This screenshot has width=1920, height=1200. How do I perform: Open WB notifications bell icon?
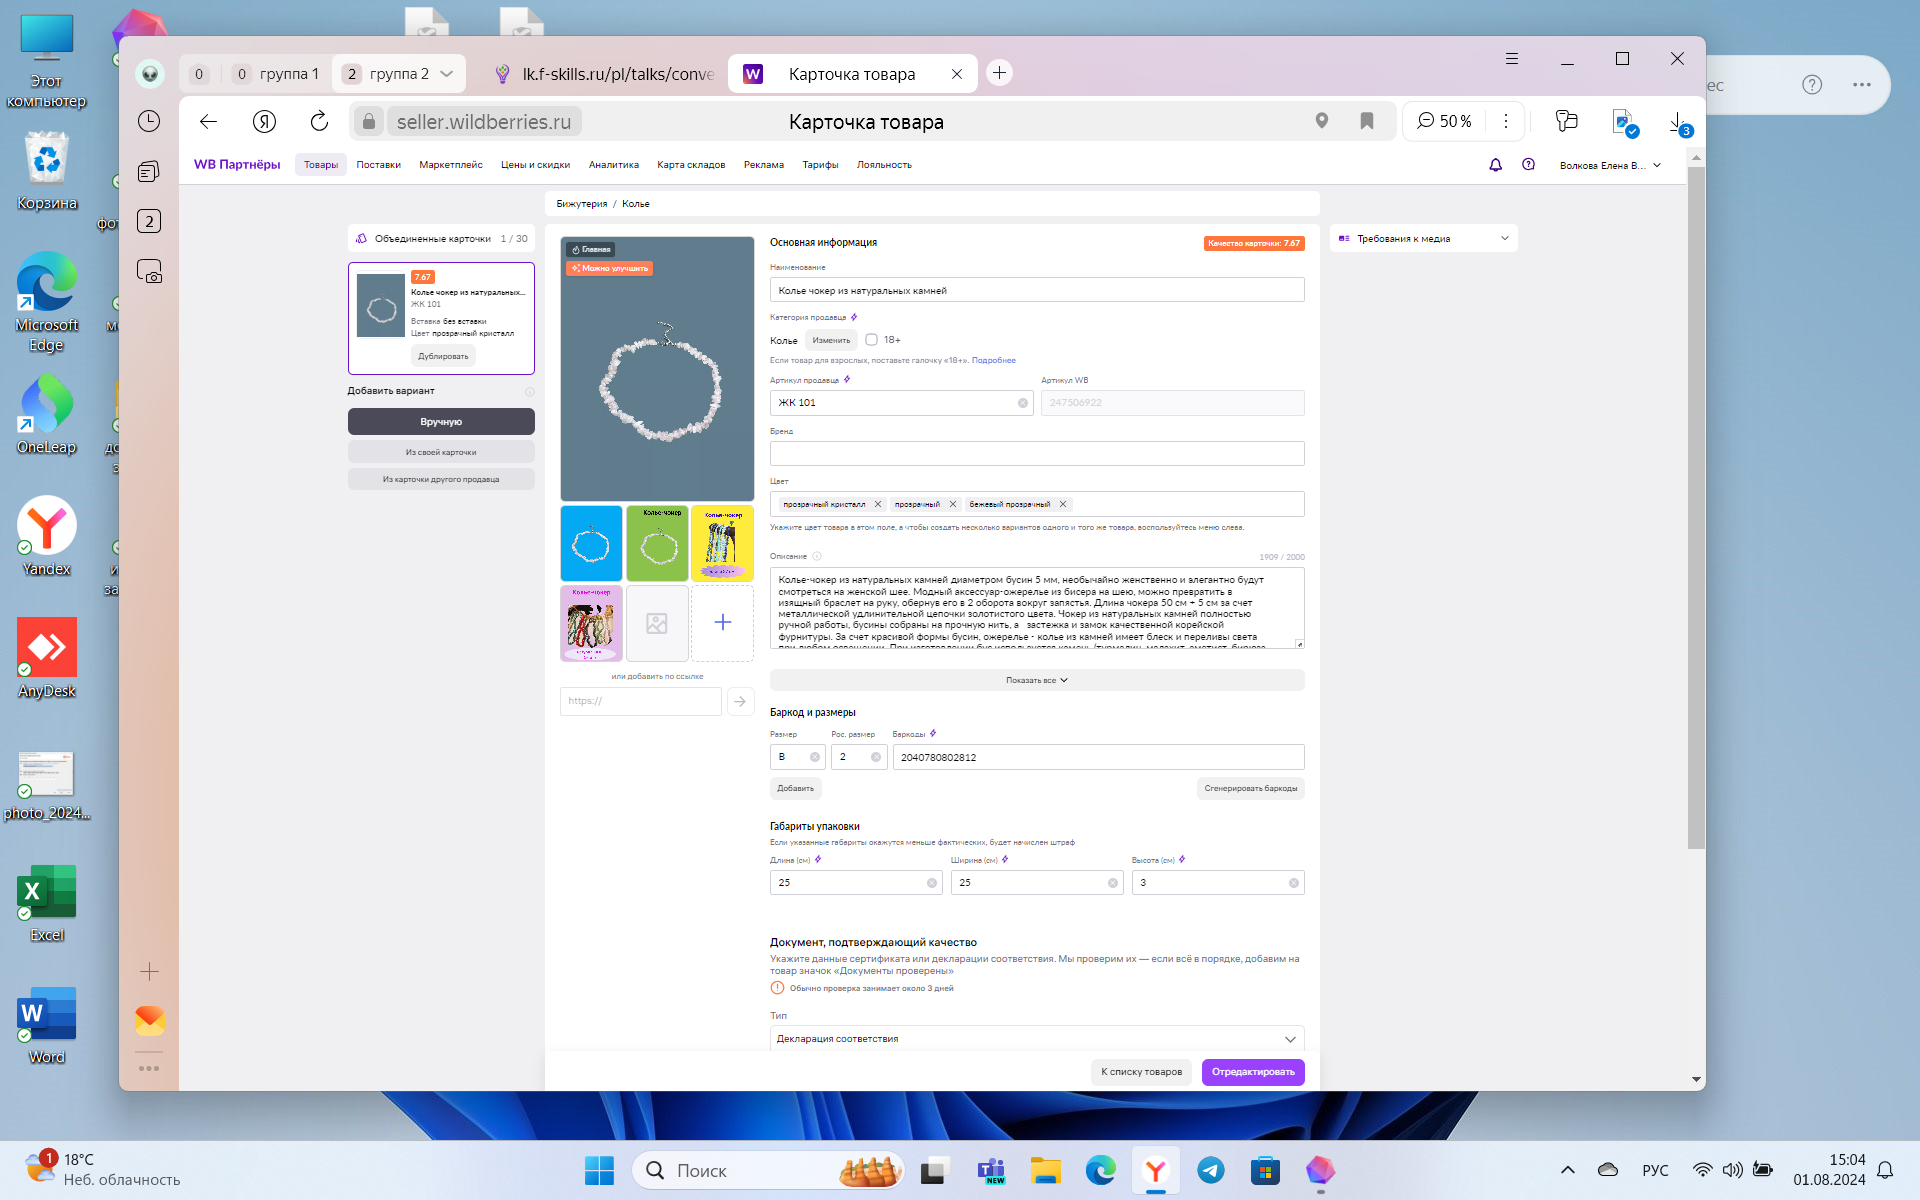tap(1496, 165)
